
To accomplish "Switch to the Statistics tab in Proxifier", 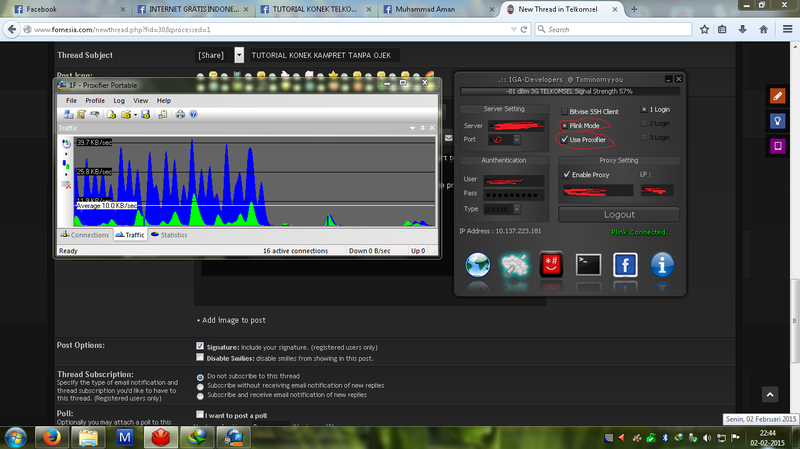I will (169, 235).
